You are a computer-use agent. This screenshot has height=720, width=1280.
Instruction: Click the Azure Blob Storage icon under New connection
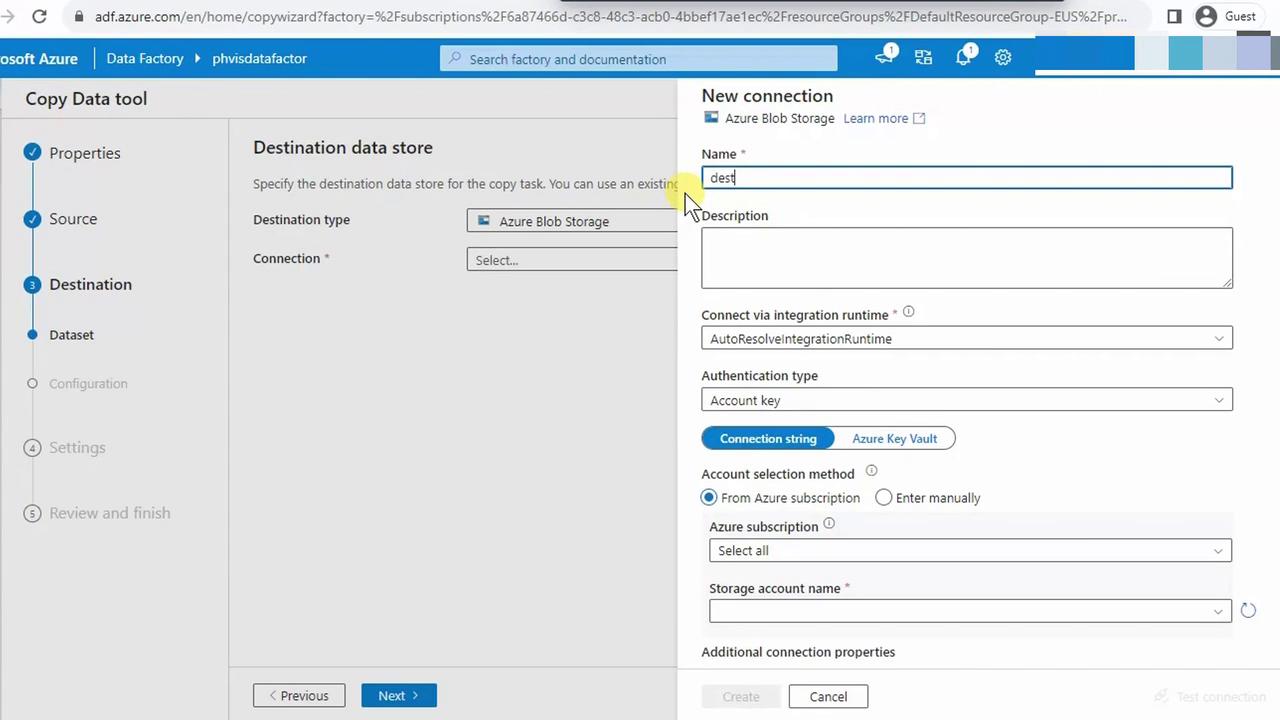coord(711,117)
